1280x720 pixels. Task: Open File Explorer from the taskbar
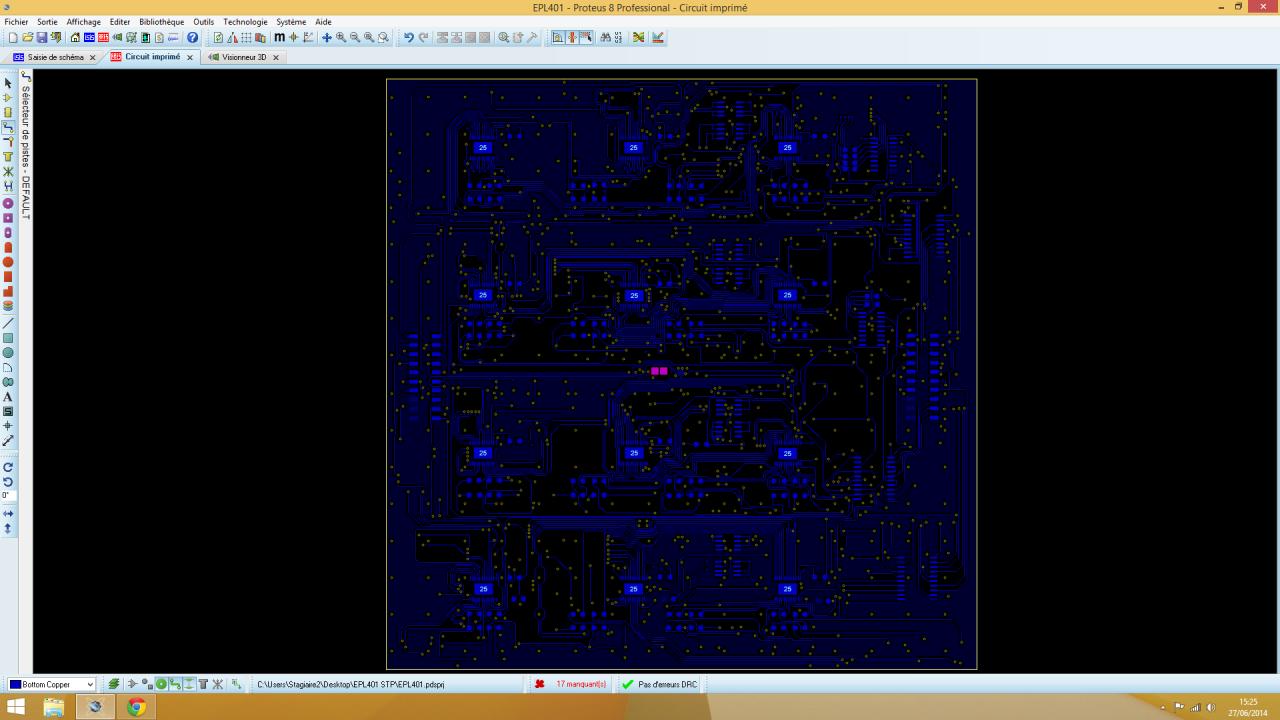click(54, 708)
